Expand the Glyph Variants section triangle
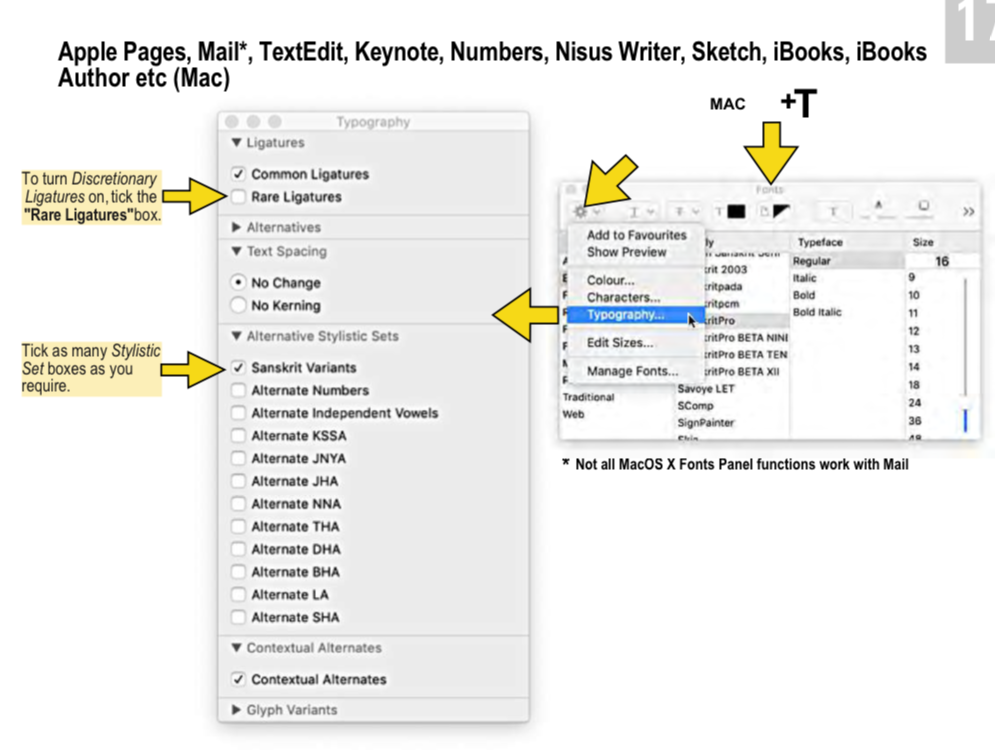Screen dimensions: 995x750 pos(237,709)
